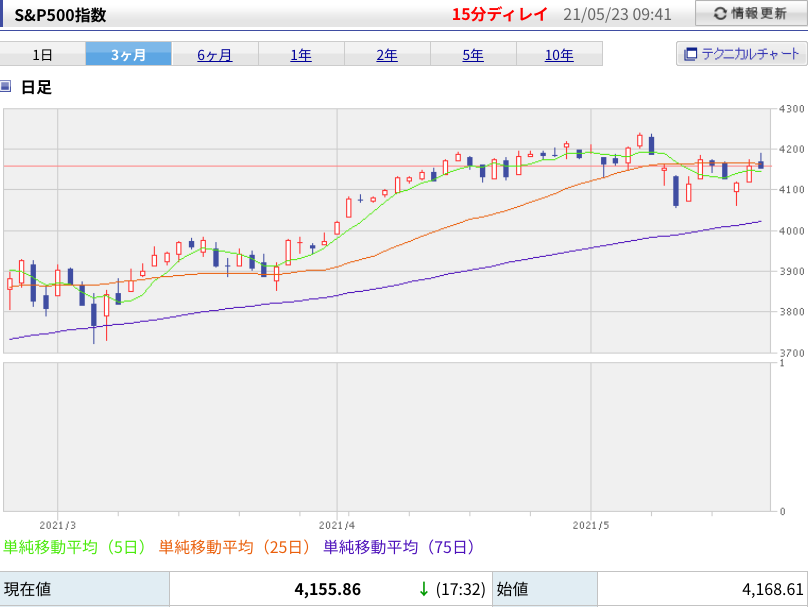Click the 4300 price axis label
The height and width of the screenshot is (607, 809).
(791, 109)
